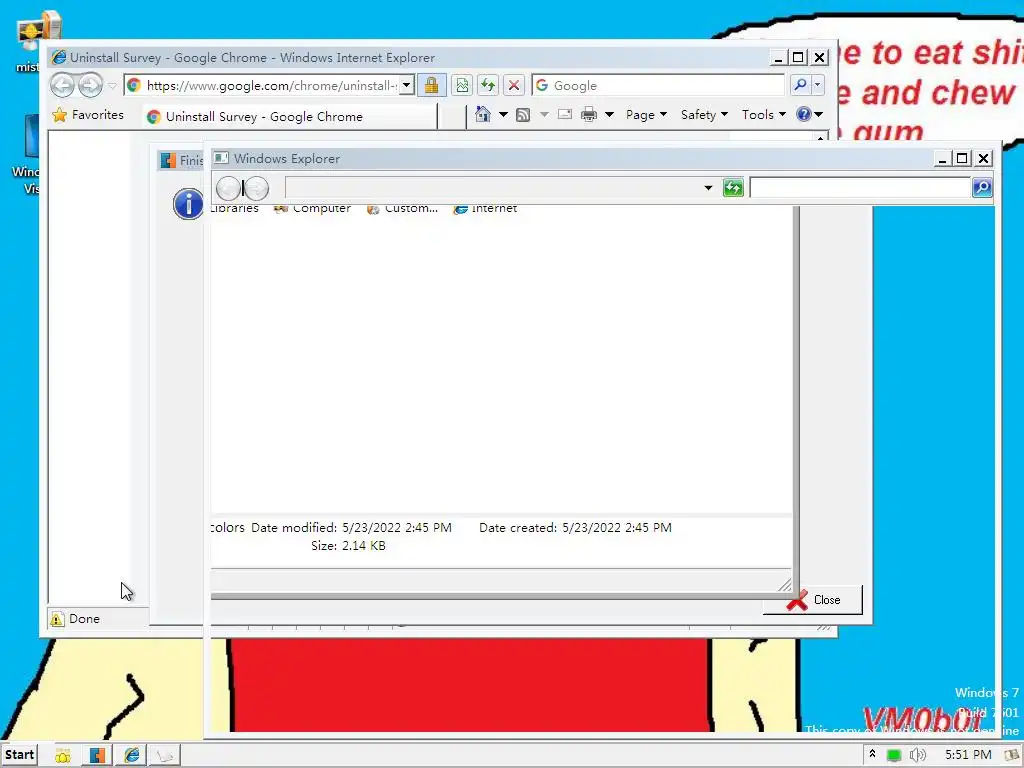Click the 5:51 PM clock
The image size is (1024, 768).
tap(968, 755)
